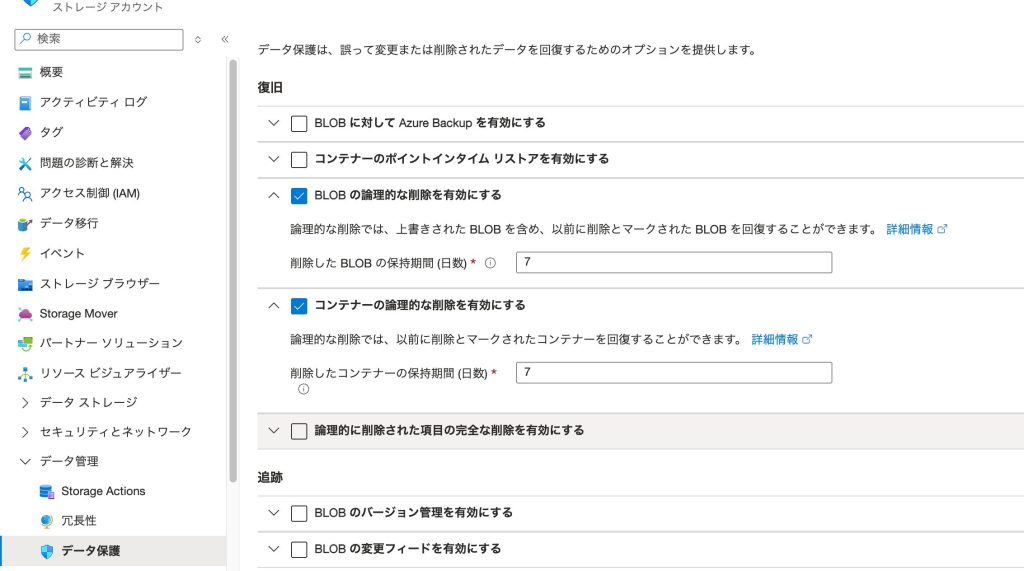
Task: Click the タグ tag icon
Action: 25,132
